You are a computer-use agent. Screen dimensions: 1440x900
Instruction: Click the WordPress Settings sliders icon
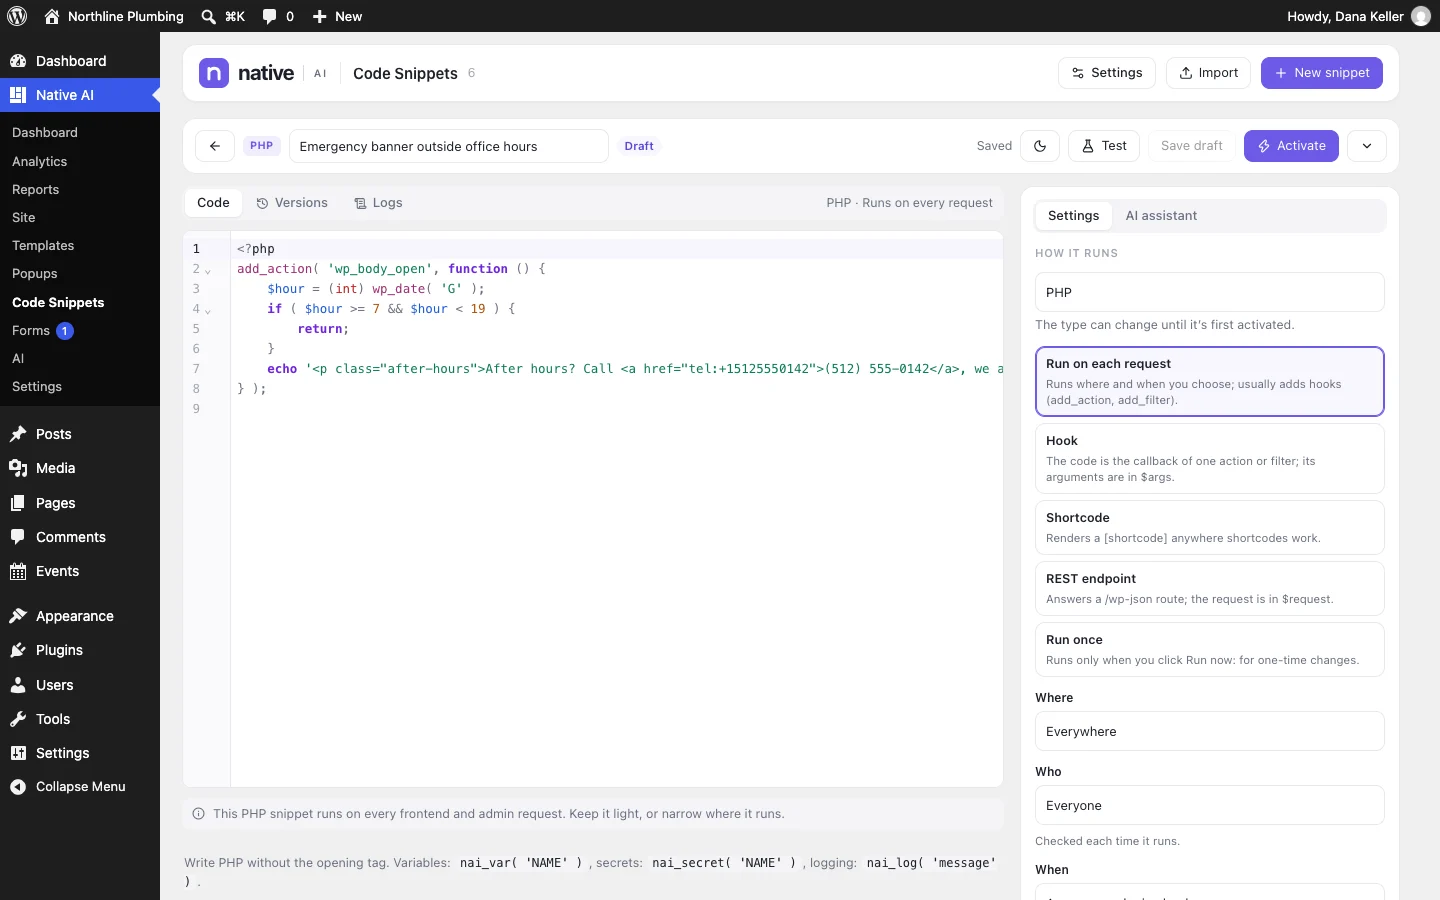(x=18, y=753)
